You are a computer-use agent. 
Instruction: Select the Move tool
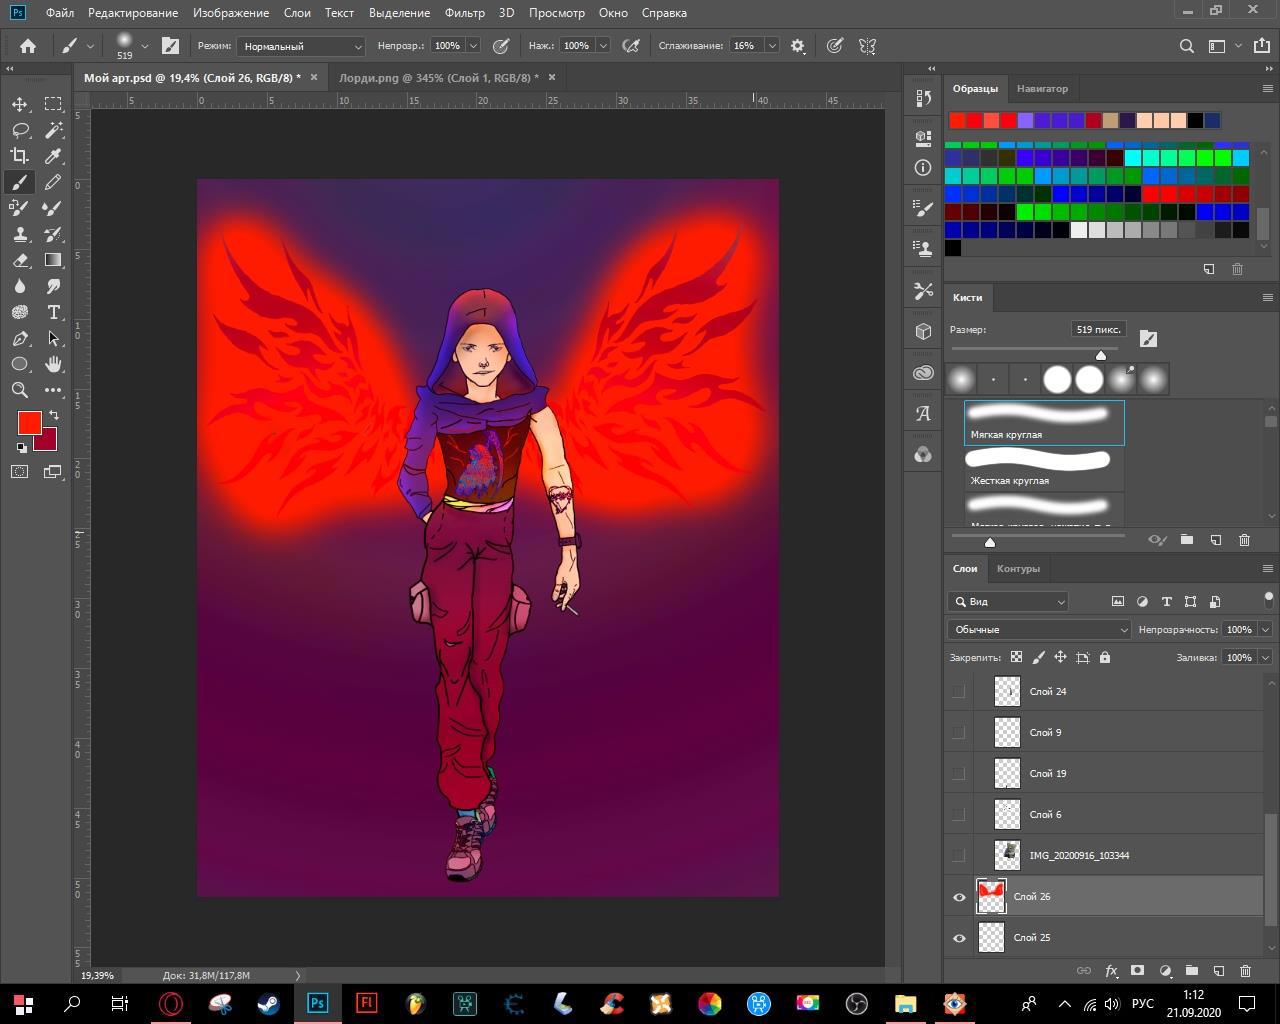[x=20, y=104]
